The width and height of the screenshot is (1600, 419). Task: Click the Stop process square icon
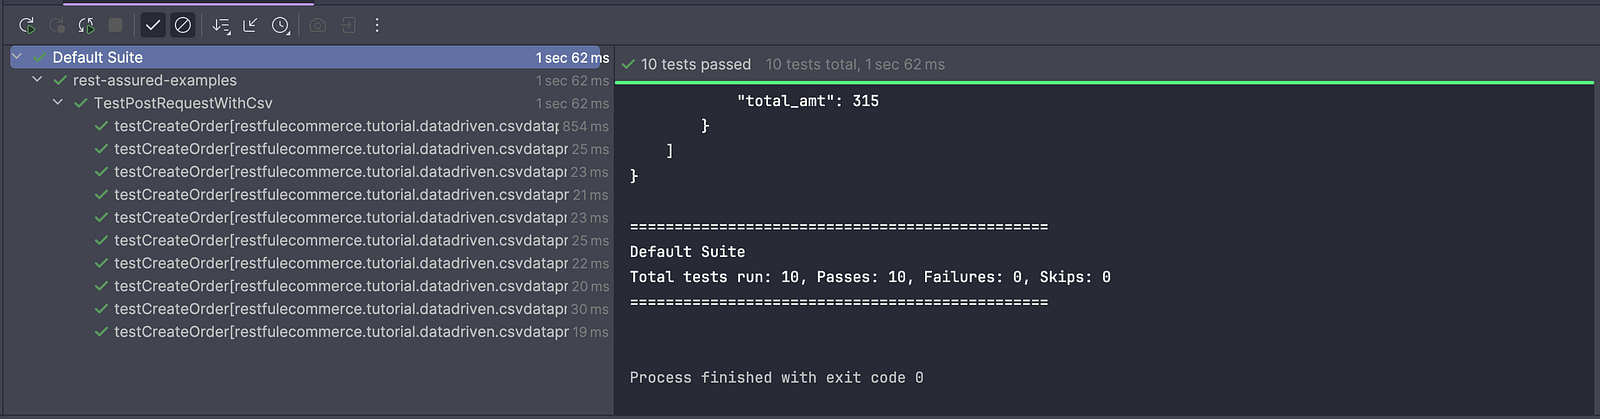(116, 25)
